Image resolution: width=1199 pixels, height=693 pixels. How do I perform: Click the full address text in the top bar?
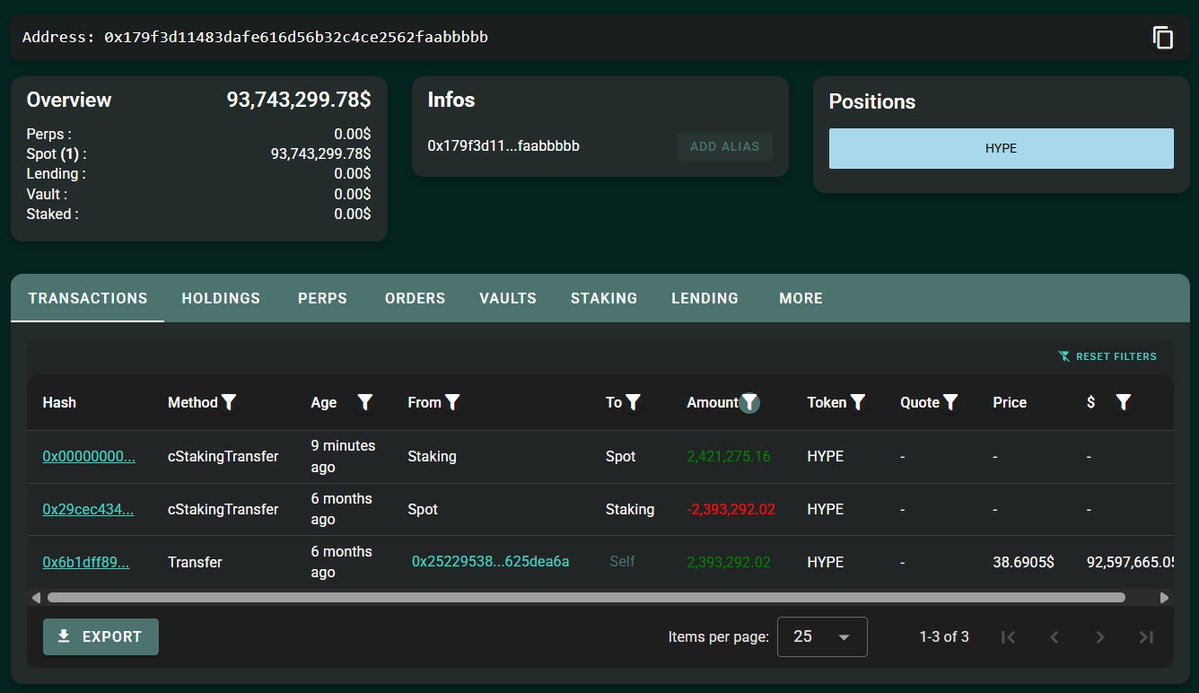pyautogui.click(x=296, y=37)
